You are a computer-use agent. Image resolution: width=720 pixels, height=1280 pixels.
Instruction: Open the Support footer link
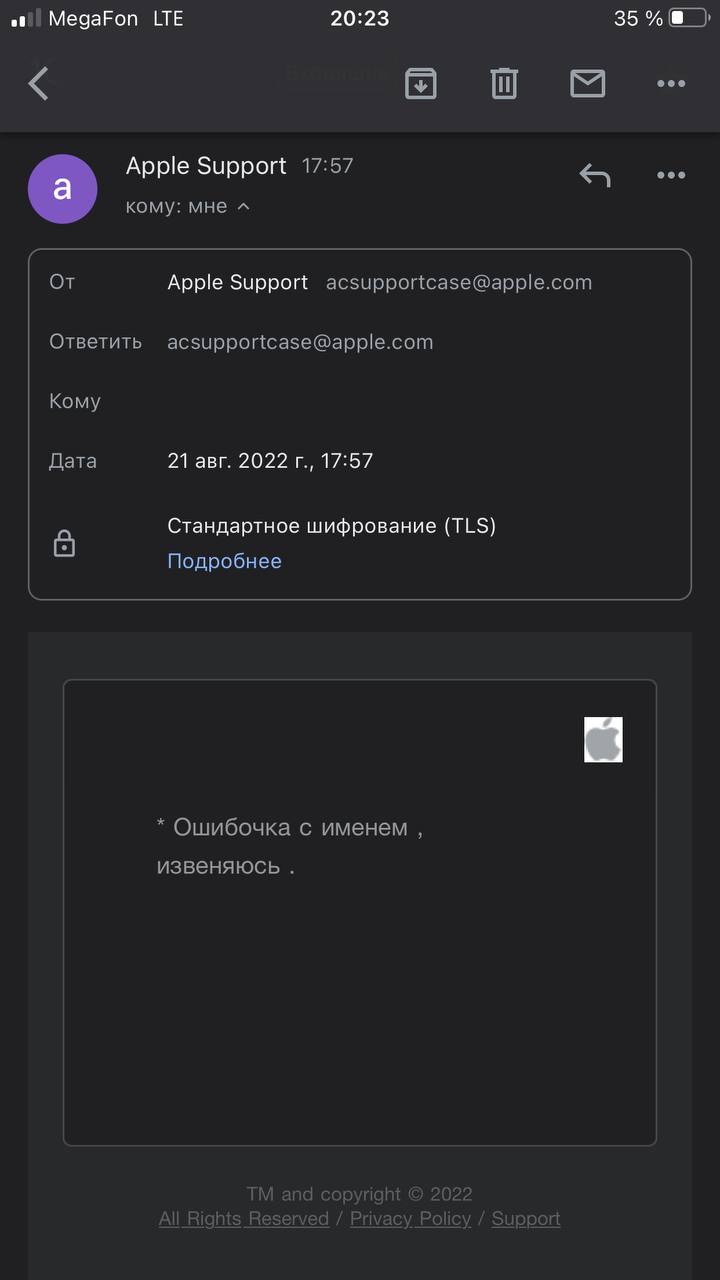526,1219
